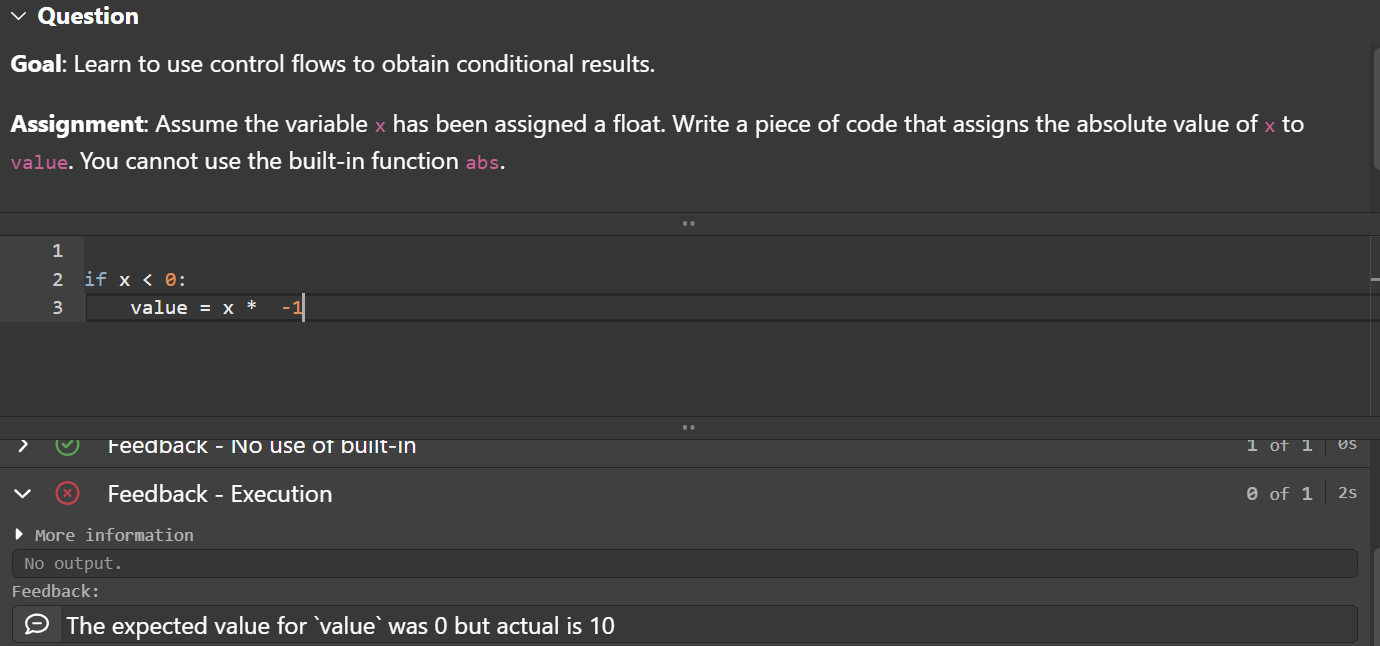The height and width of the screenshot is (646, 1380).
Task: Click the 0 of 1 score label
Action: pos(1279,493)
